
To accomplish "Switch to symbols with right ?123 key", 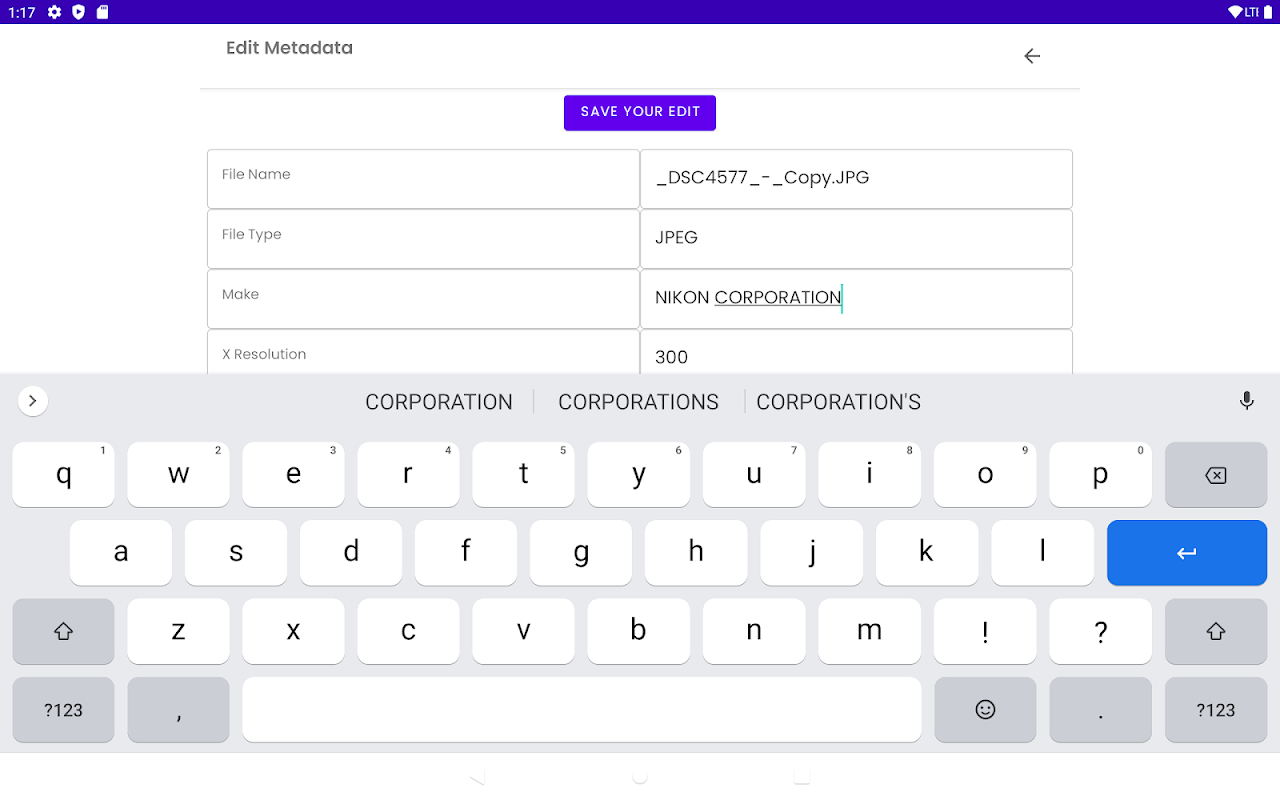I will click(x=1216, y=710).
